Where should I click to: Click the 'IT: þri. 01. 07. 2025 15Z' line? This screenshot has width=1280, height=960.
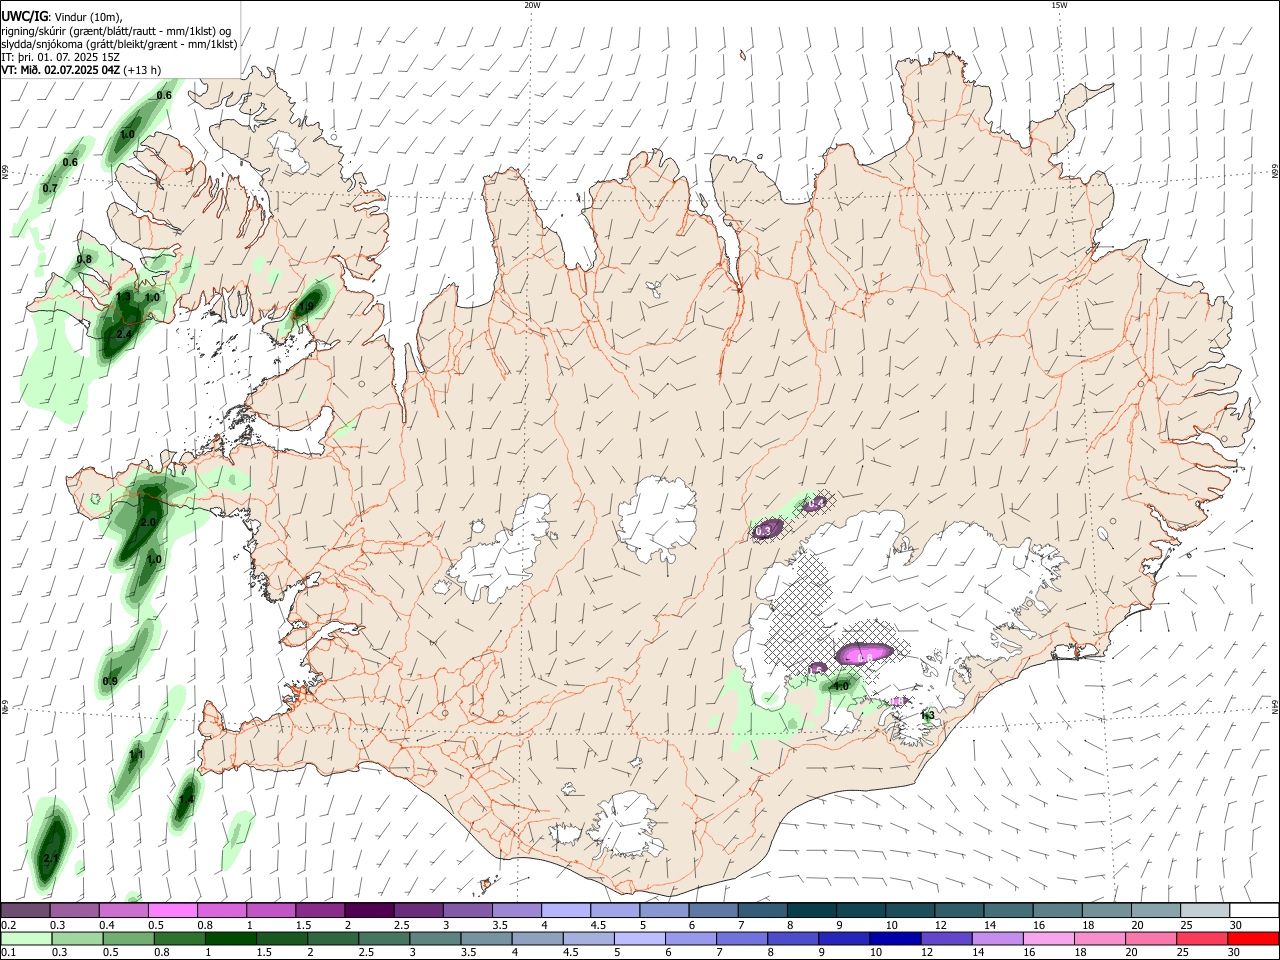[61, 57]
